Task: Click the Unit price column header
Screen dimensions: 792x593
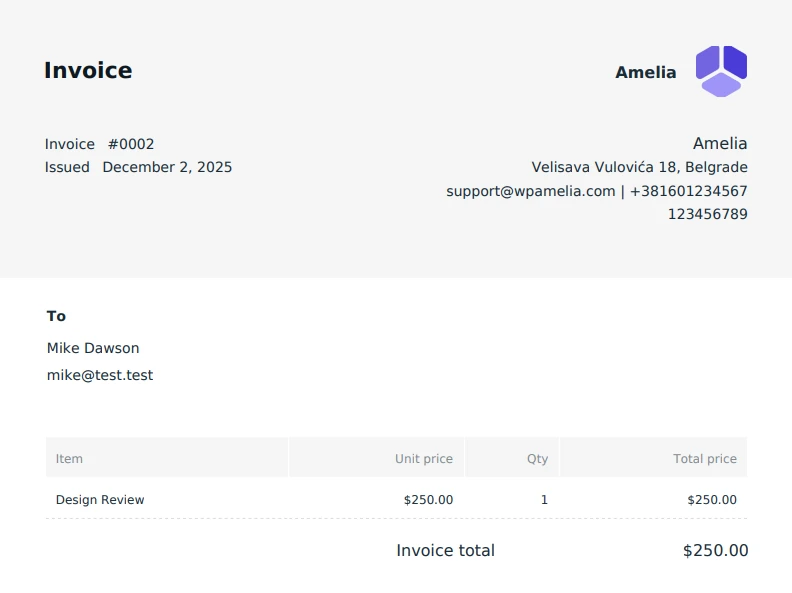Action: pyautogui.click(x=423, y=459)
